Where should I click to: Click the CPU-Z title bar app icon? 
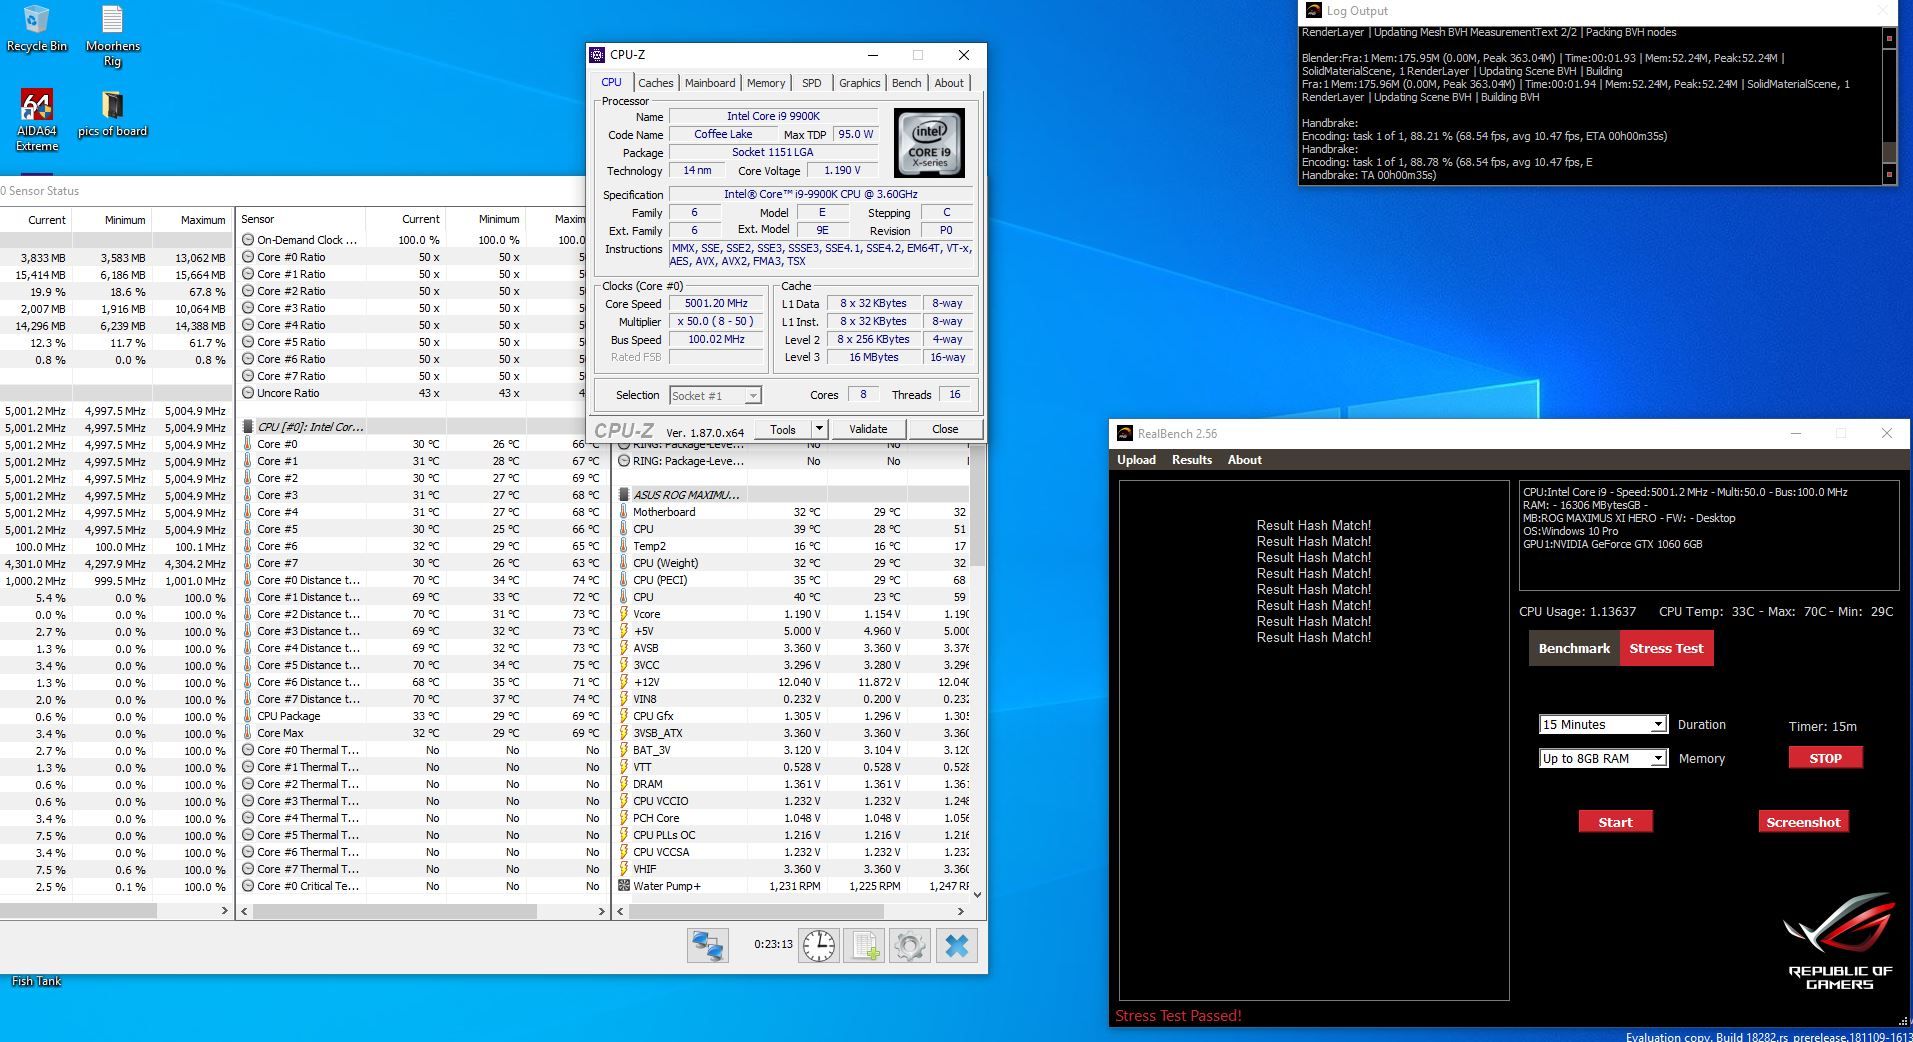tap(597, 55)
